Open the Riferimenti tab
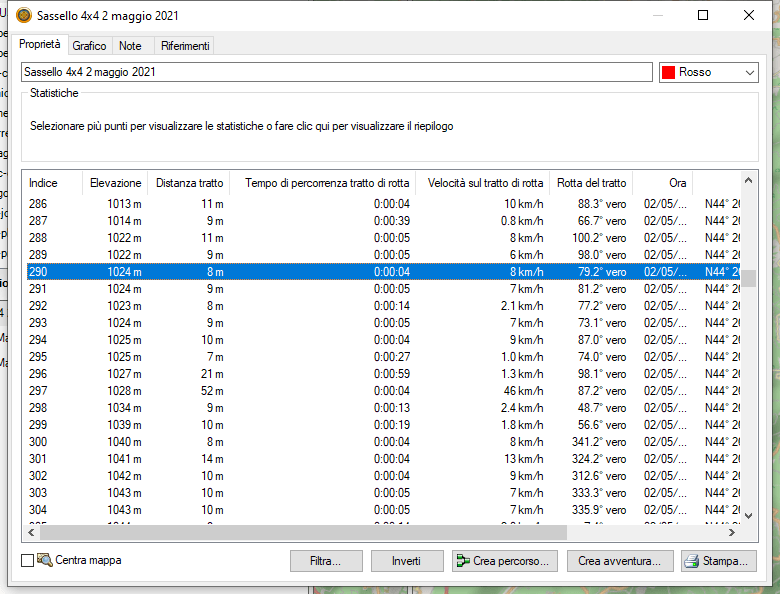Image resolution: width=780 pixels, height=594 pixels. tap(185, 46)
